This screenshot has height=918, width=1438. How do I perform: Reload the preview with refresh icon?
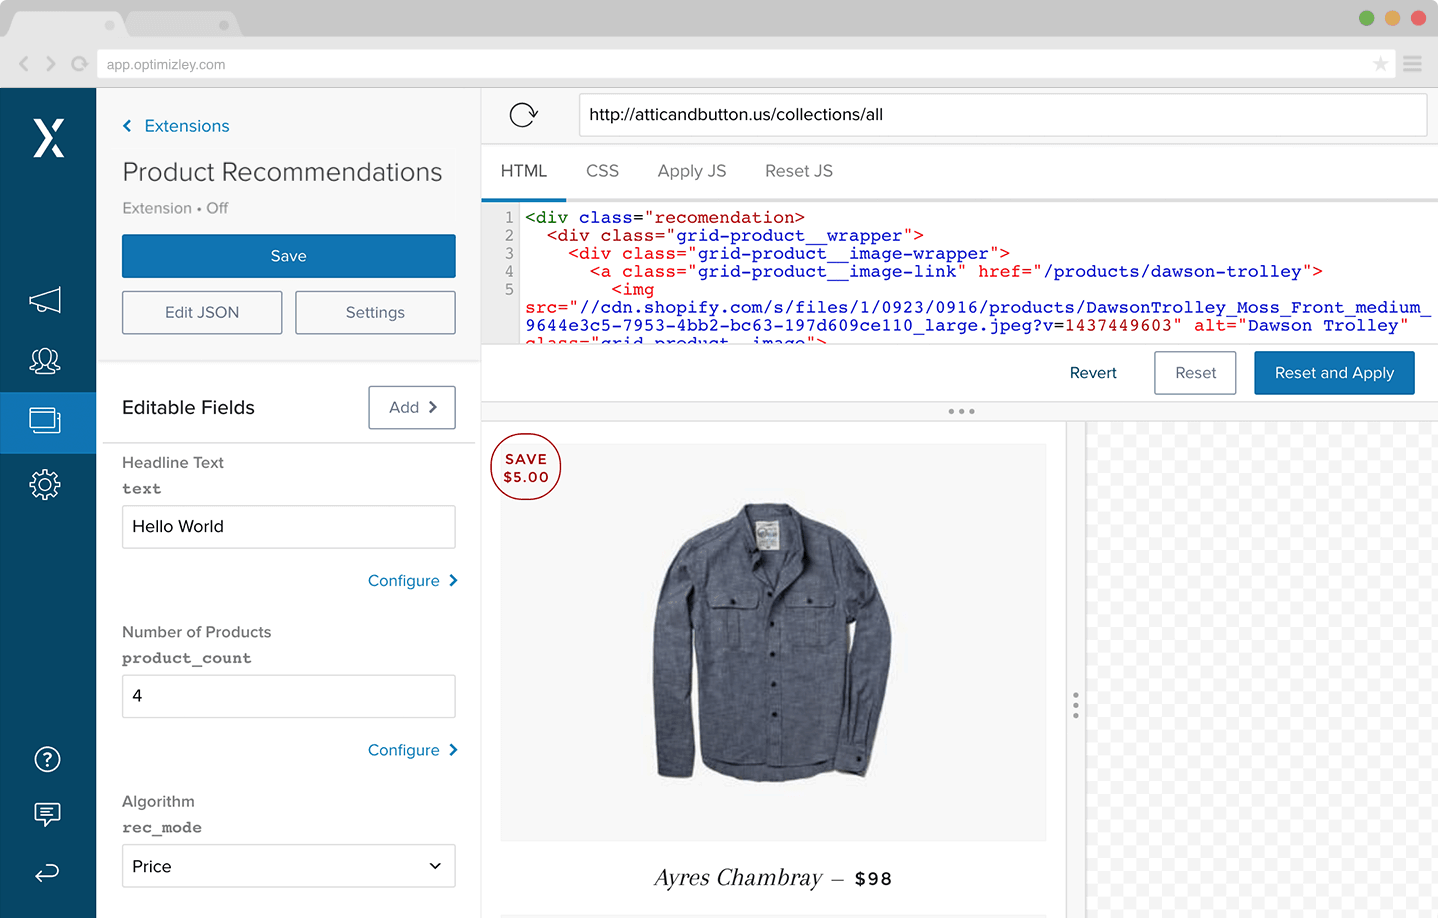pyautogui.click(x=524, y=115)
